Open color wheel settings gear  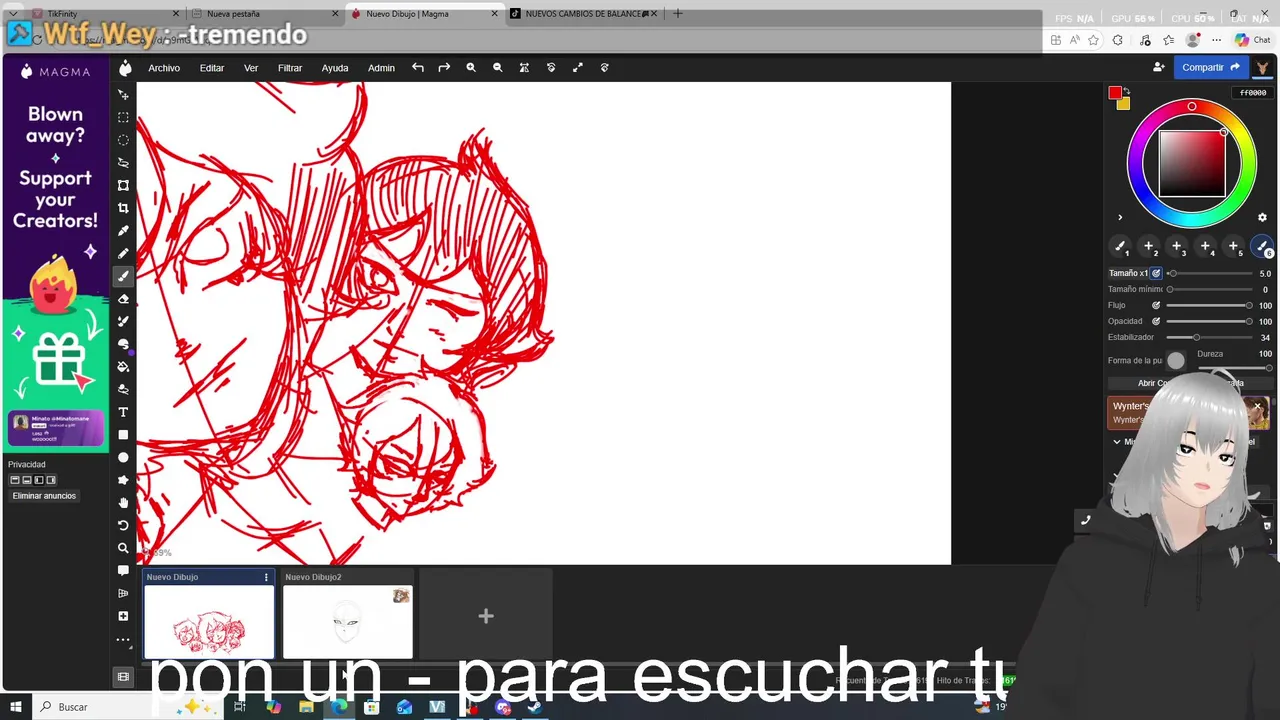[1262, 217]
